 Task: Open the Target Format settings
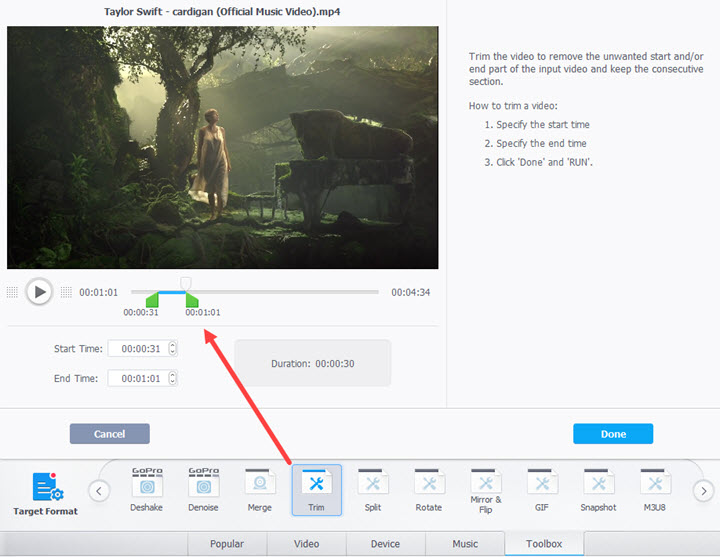tap(45, 494)
